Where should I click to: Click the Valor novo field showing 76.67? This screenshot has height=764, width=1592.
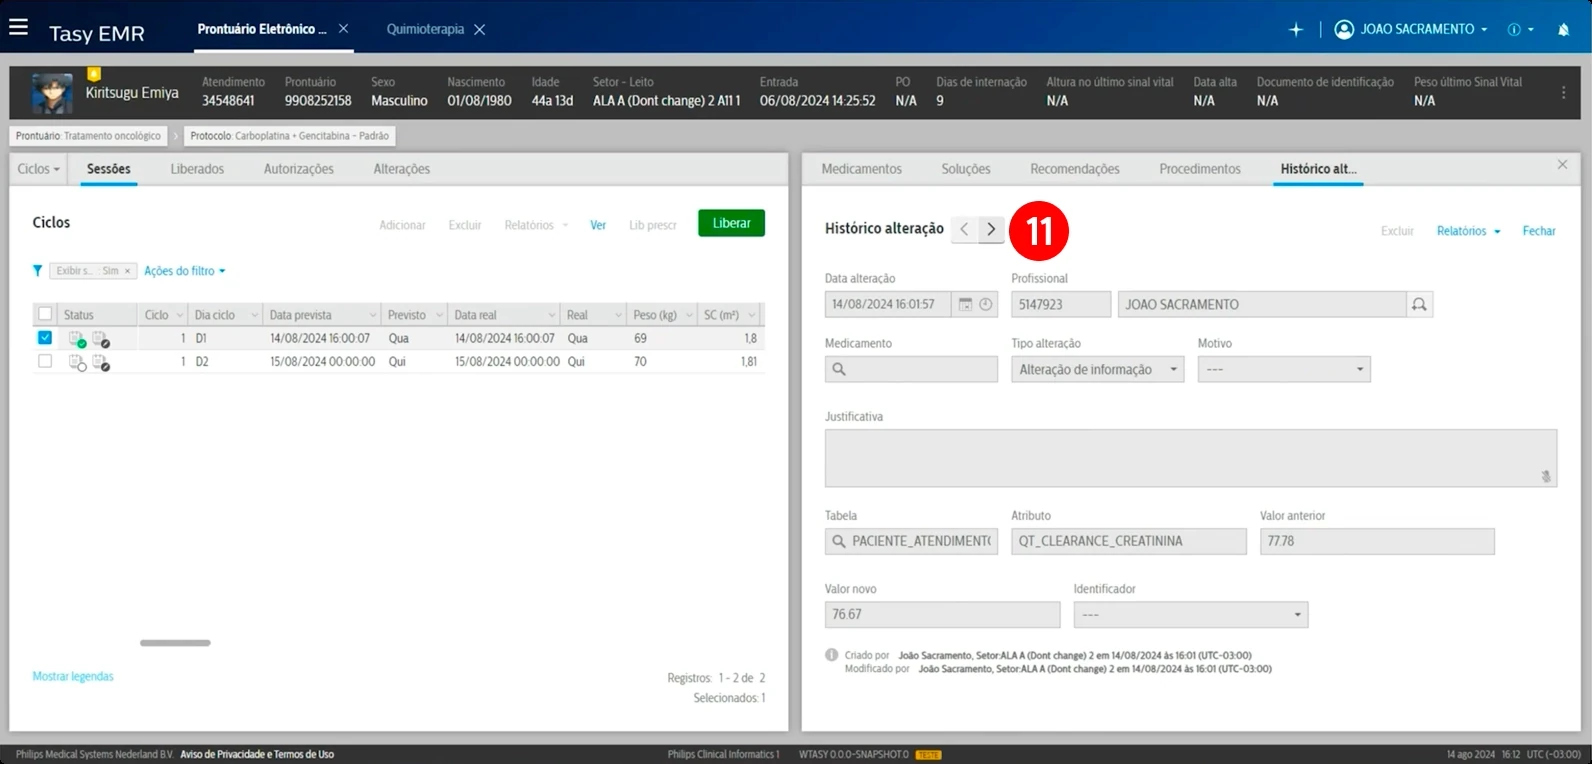942,615
